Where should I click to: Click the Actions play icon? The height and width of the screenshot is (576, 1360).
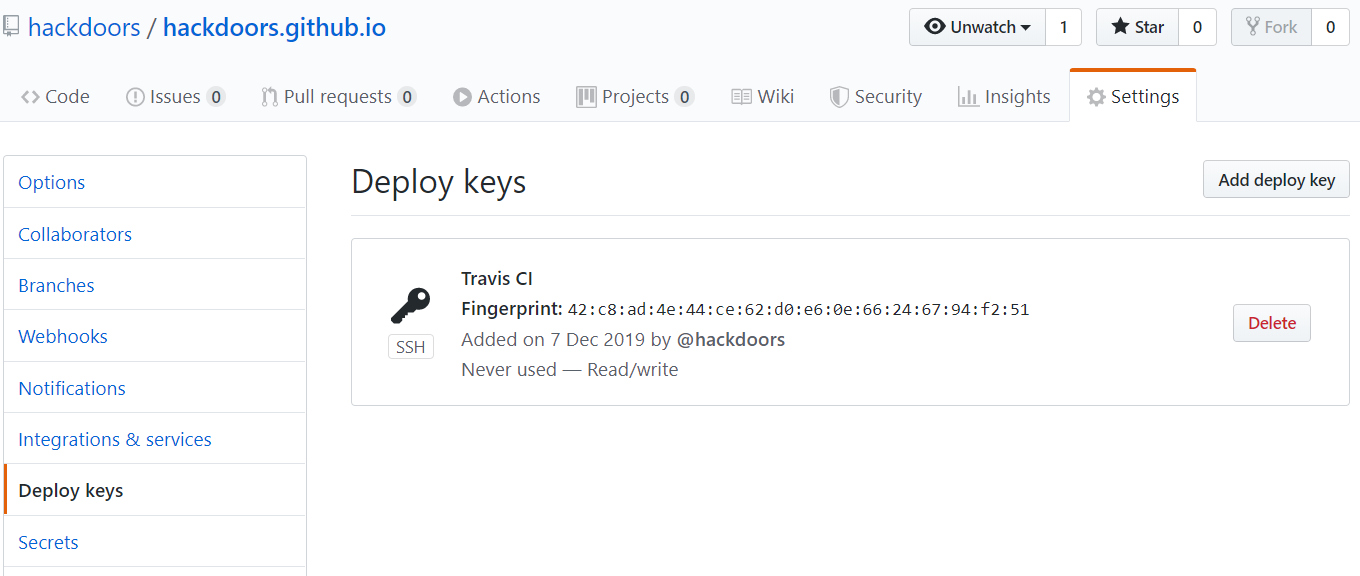[462, 97]
